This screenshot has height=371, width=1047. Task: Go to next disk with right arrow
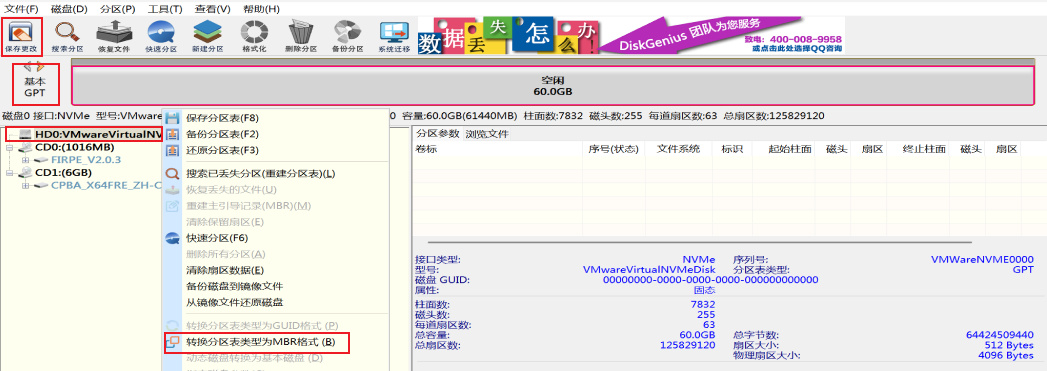tap(40, 67)
